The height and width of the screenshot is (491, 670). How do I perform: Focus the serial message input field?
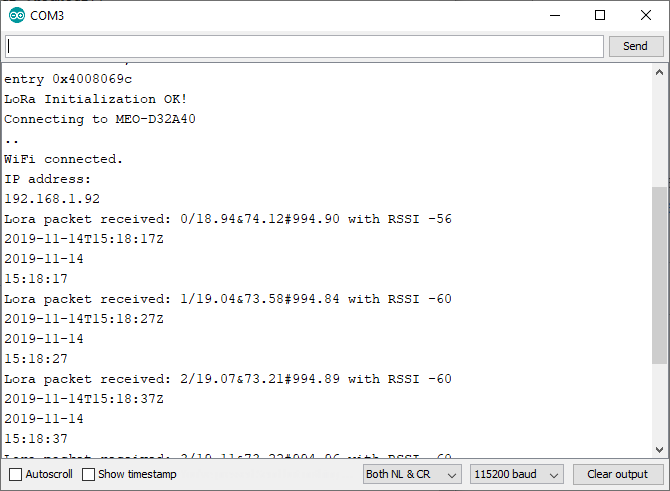coord(305,46)
